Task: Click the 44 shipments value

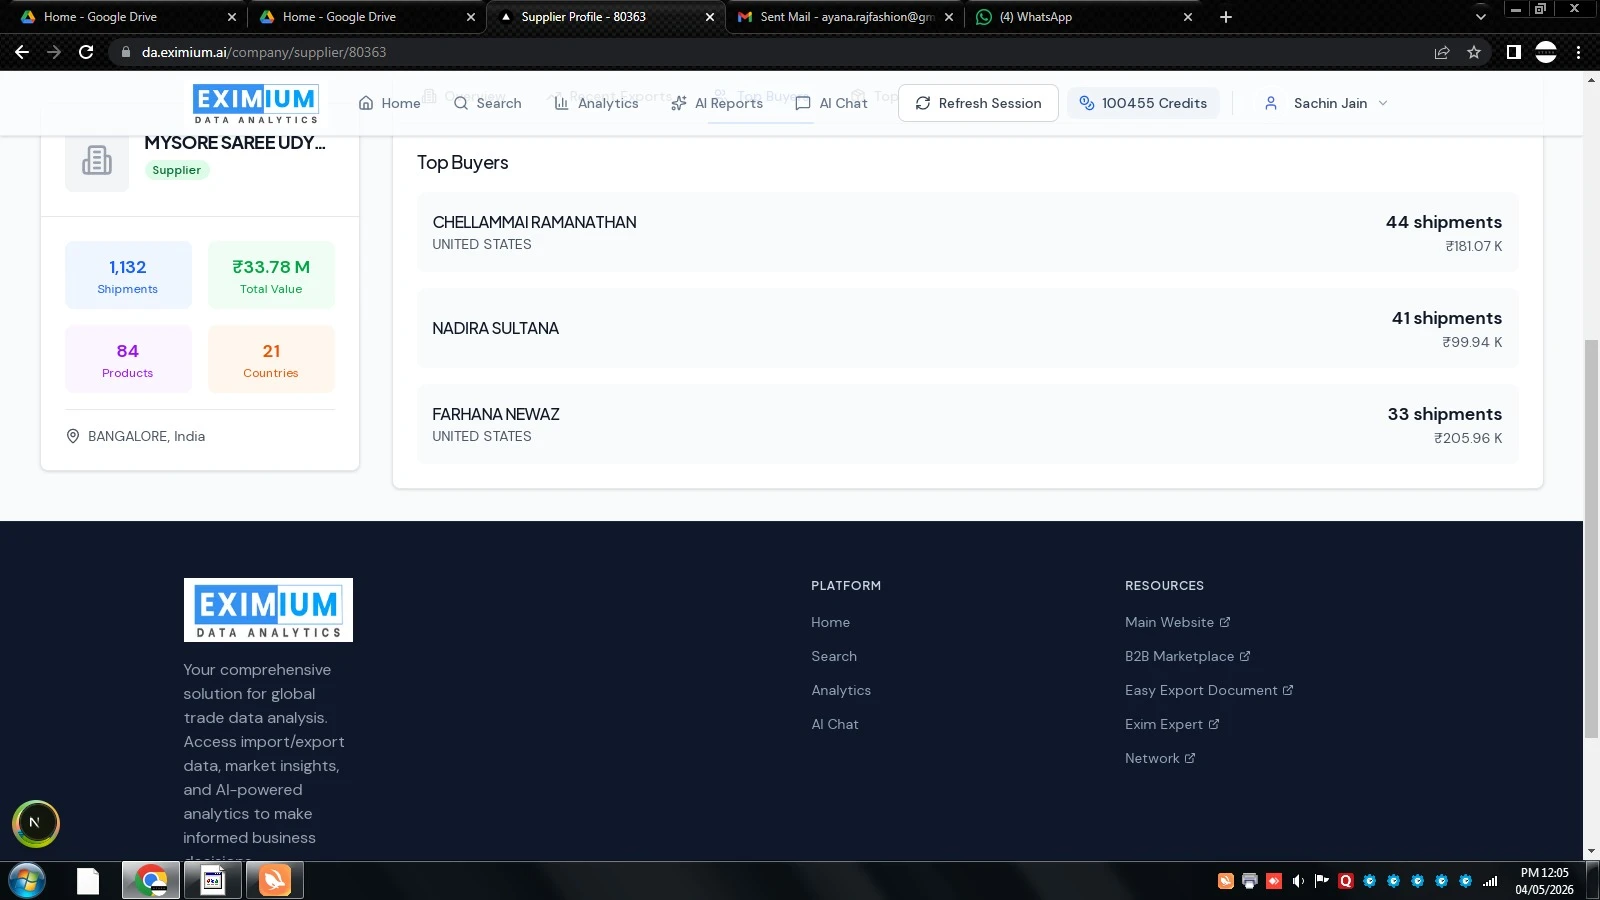Action: coord(1444,222)
